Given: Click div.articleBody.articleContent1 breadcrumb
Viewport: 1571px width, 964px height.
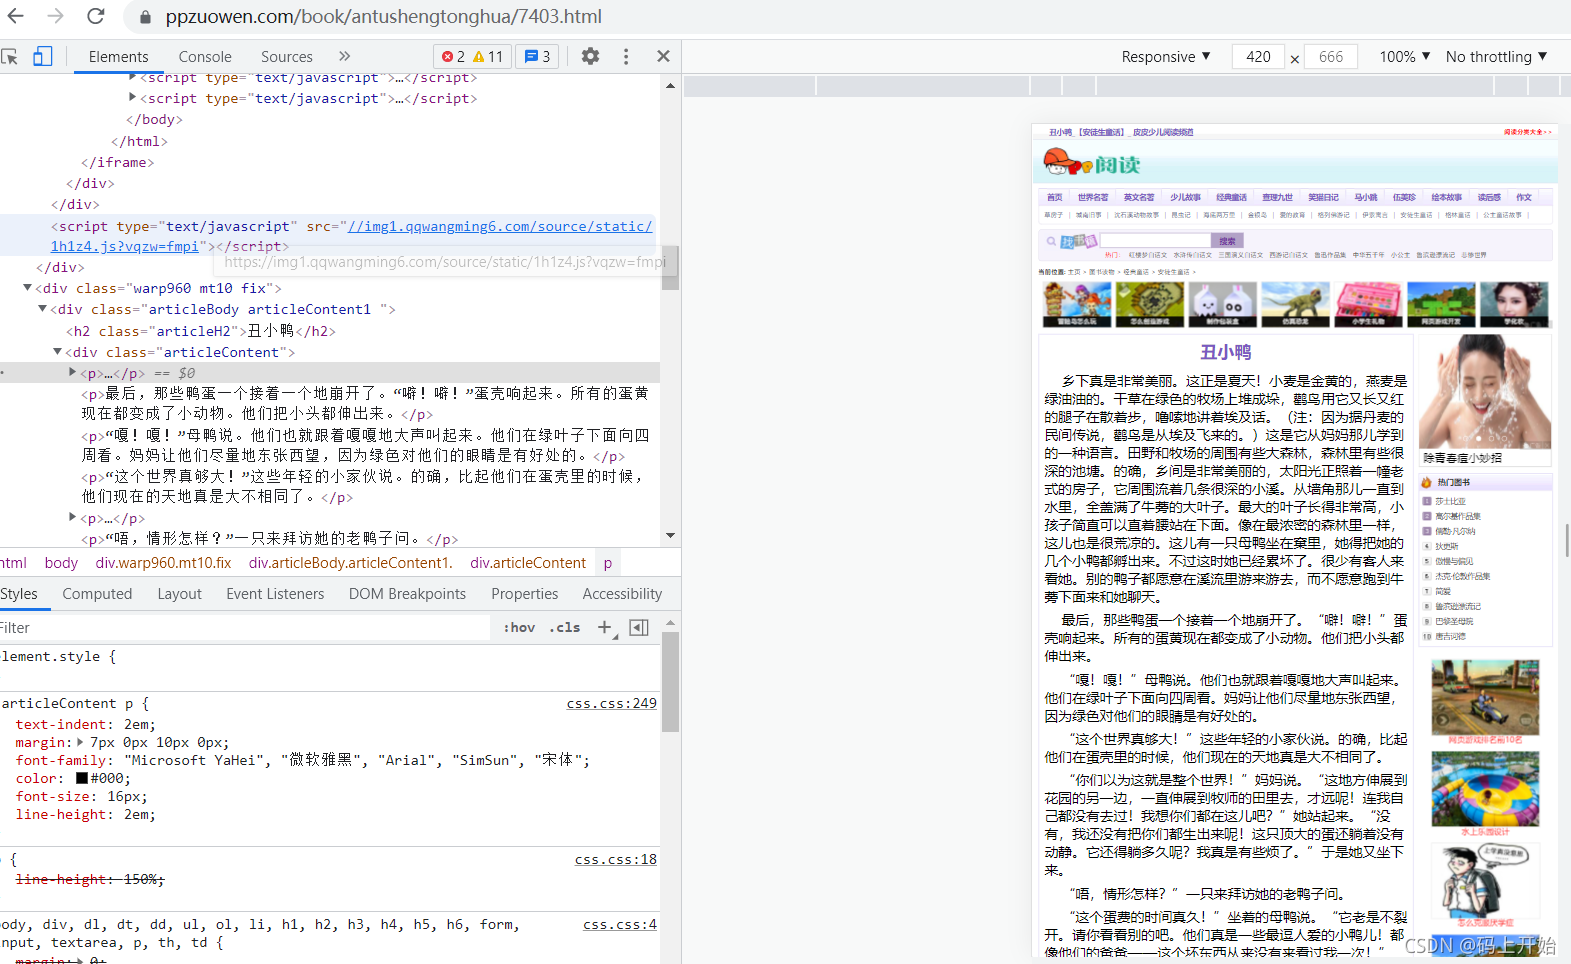Looking at the screenshot, I should [351, 563].
